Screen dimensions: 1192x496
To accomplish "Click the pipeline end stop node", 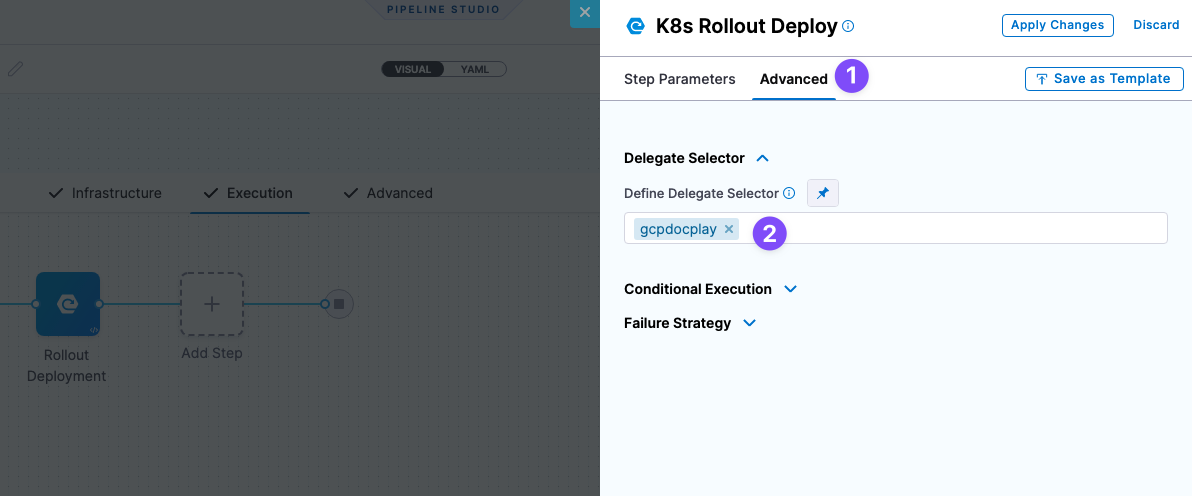I will click(x=339, y=304).
